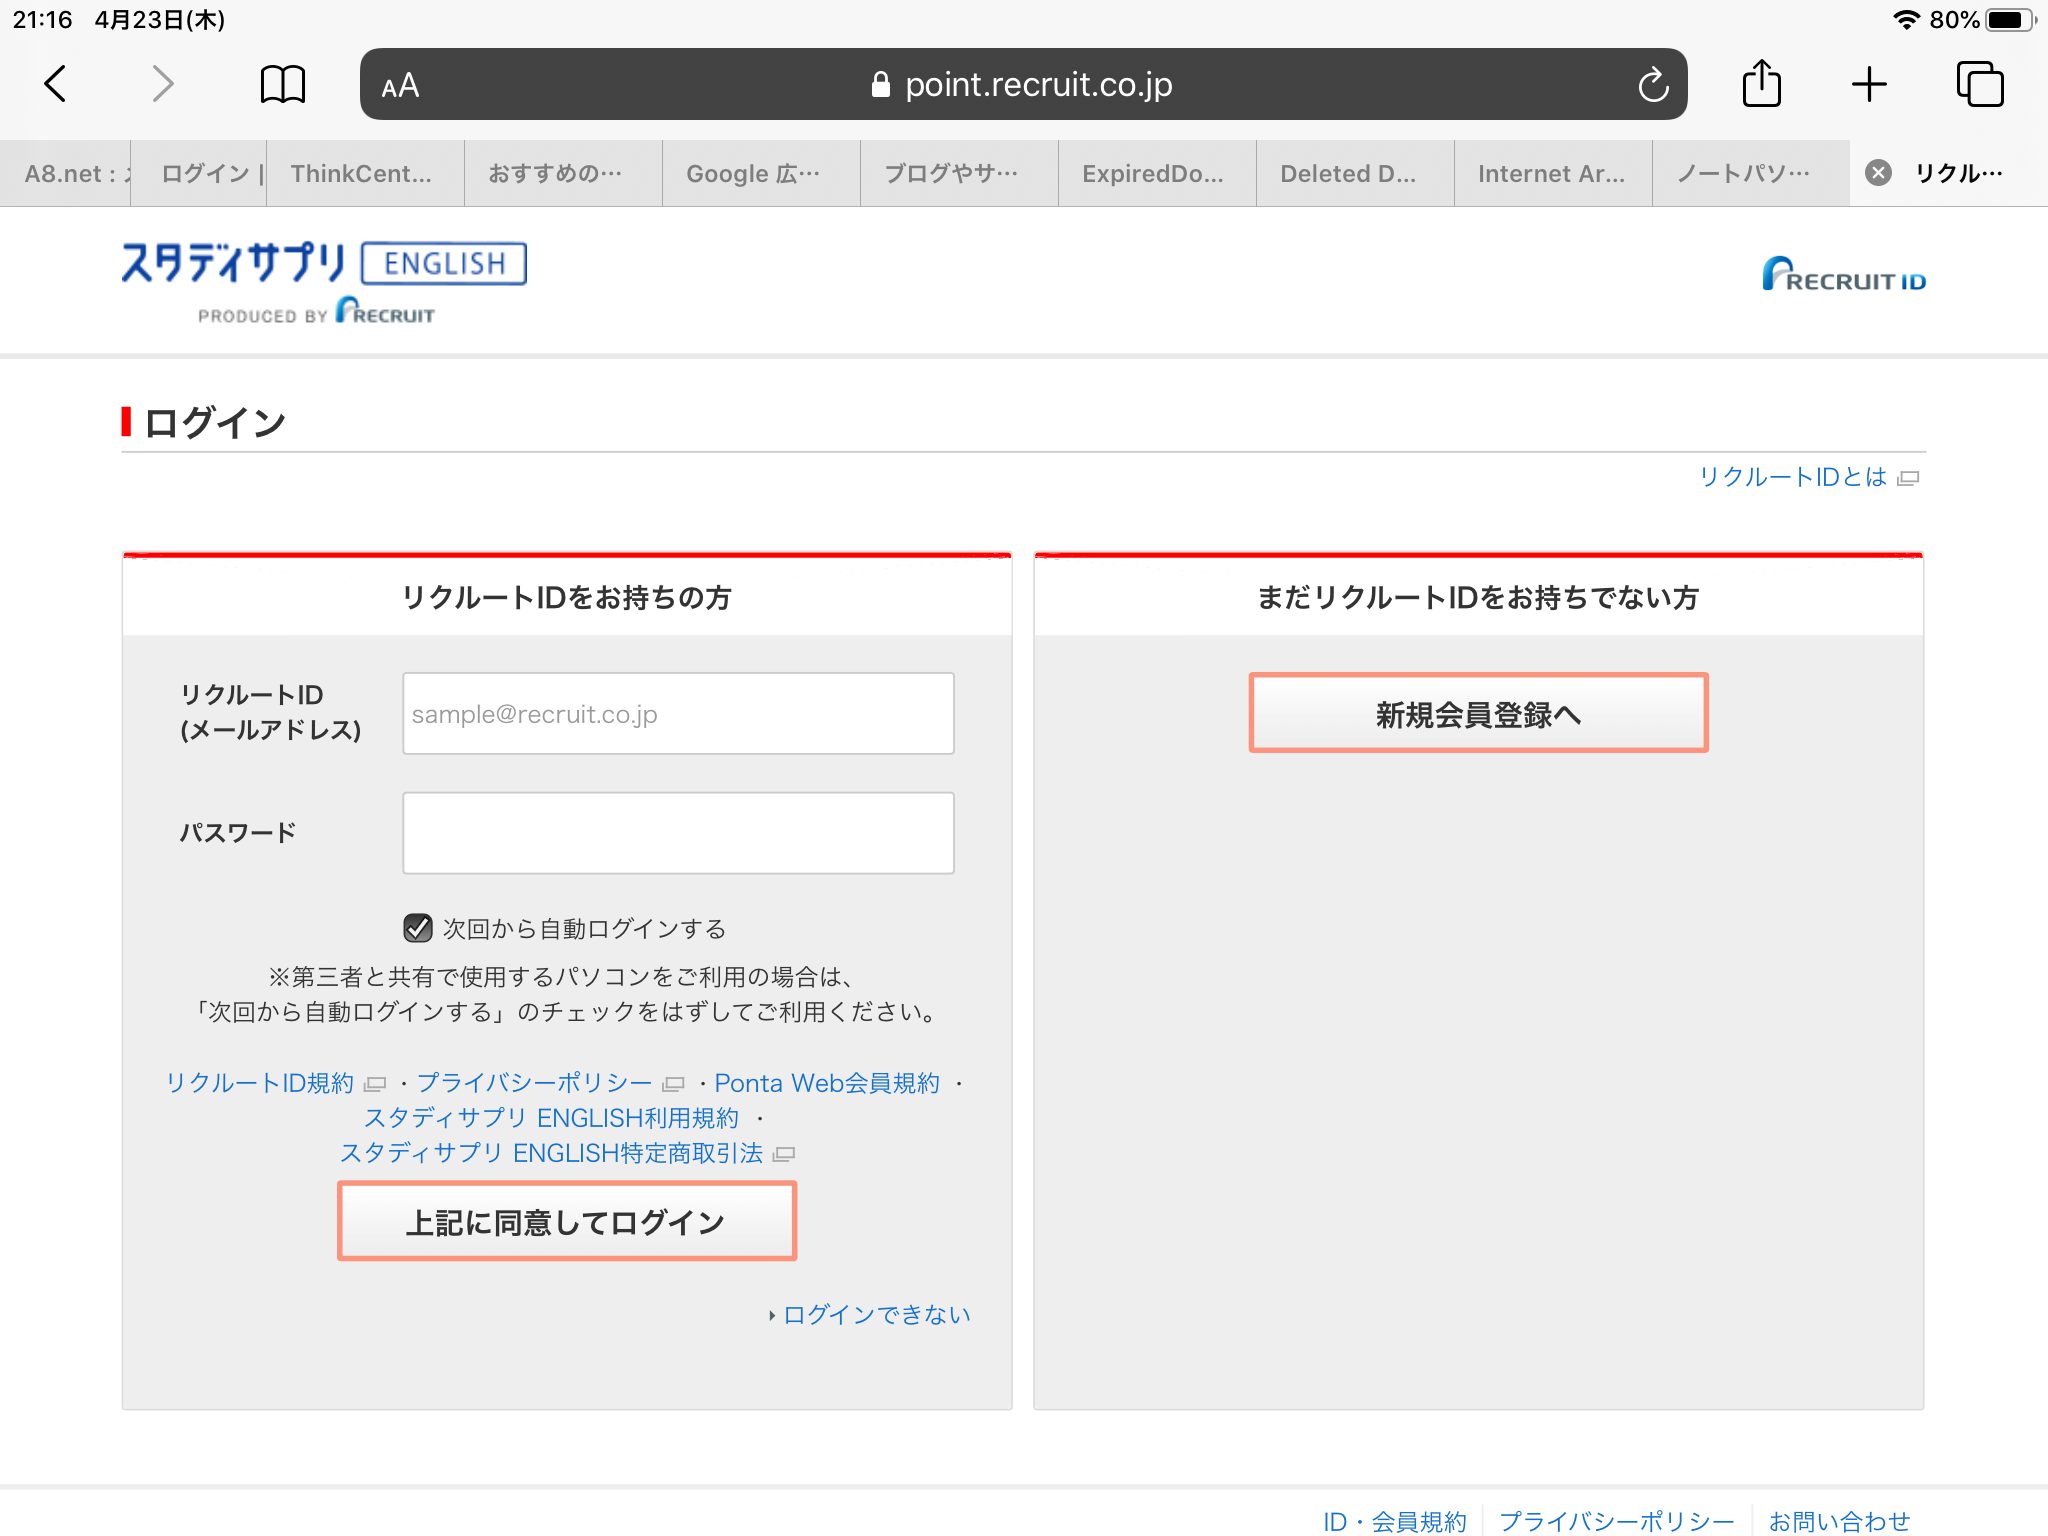Screen dimensions: 2048x1536
Task: Tap the Wi-Fi status icon
Action: coord(1906,20)
